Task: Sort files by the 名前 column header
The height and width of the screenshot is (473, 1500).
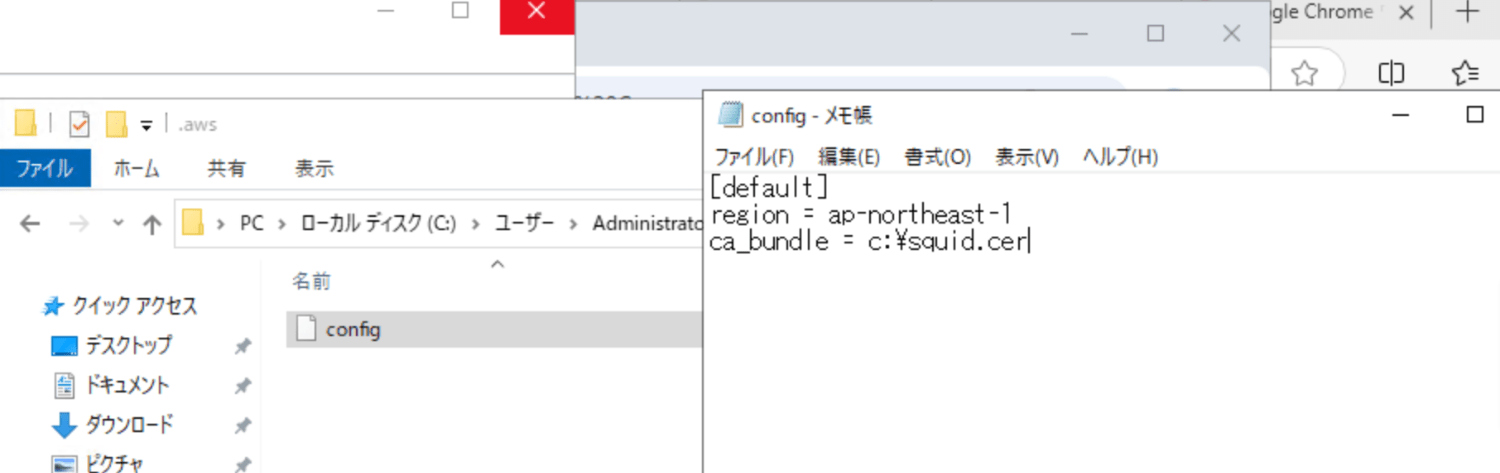Action: pos(311,282)
